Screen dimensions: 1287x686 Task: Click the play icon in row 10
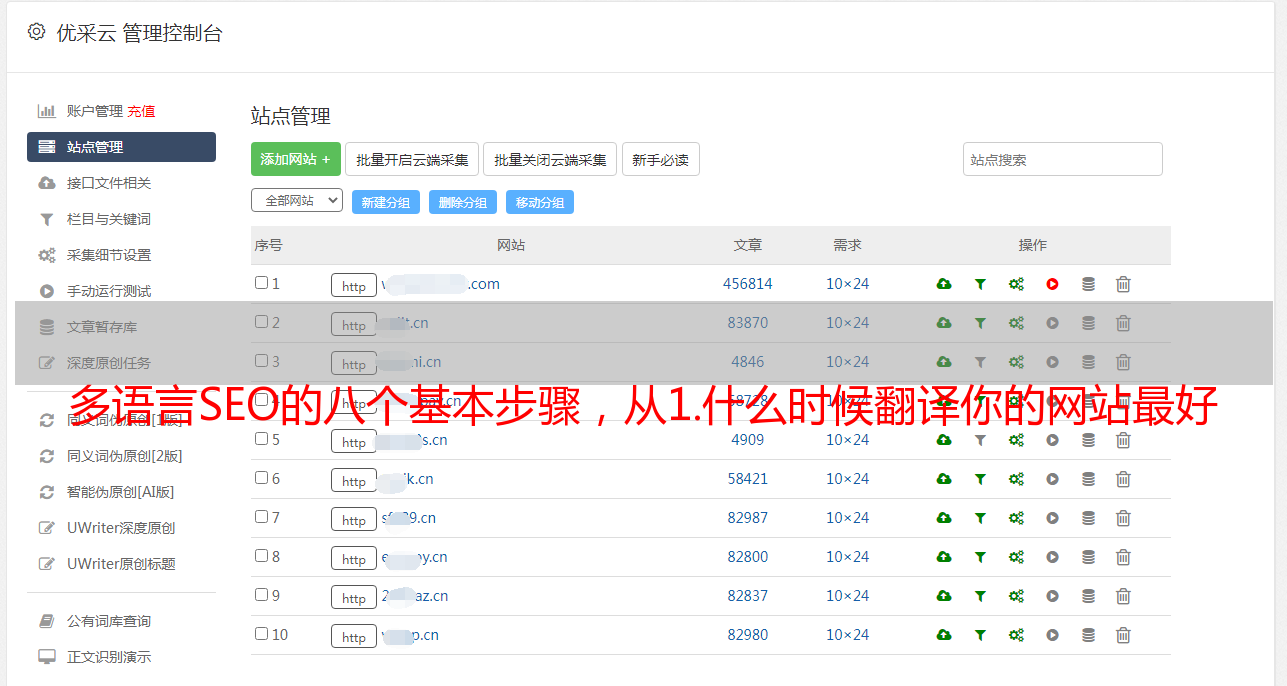click(1052, 635)
